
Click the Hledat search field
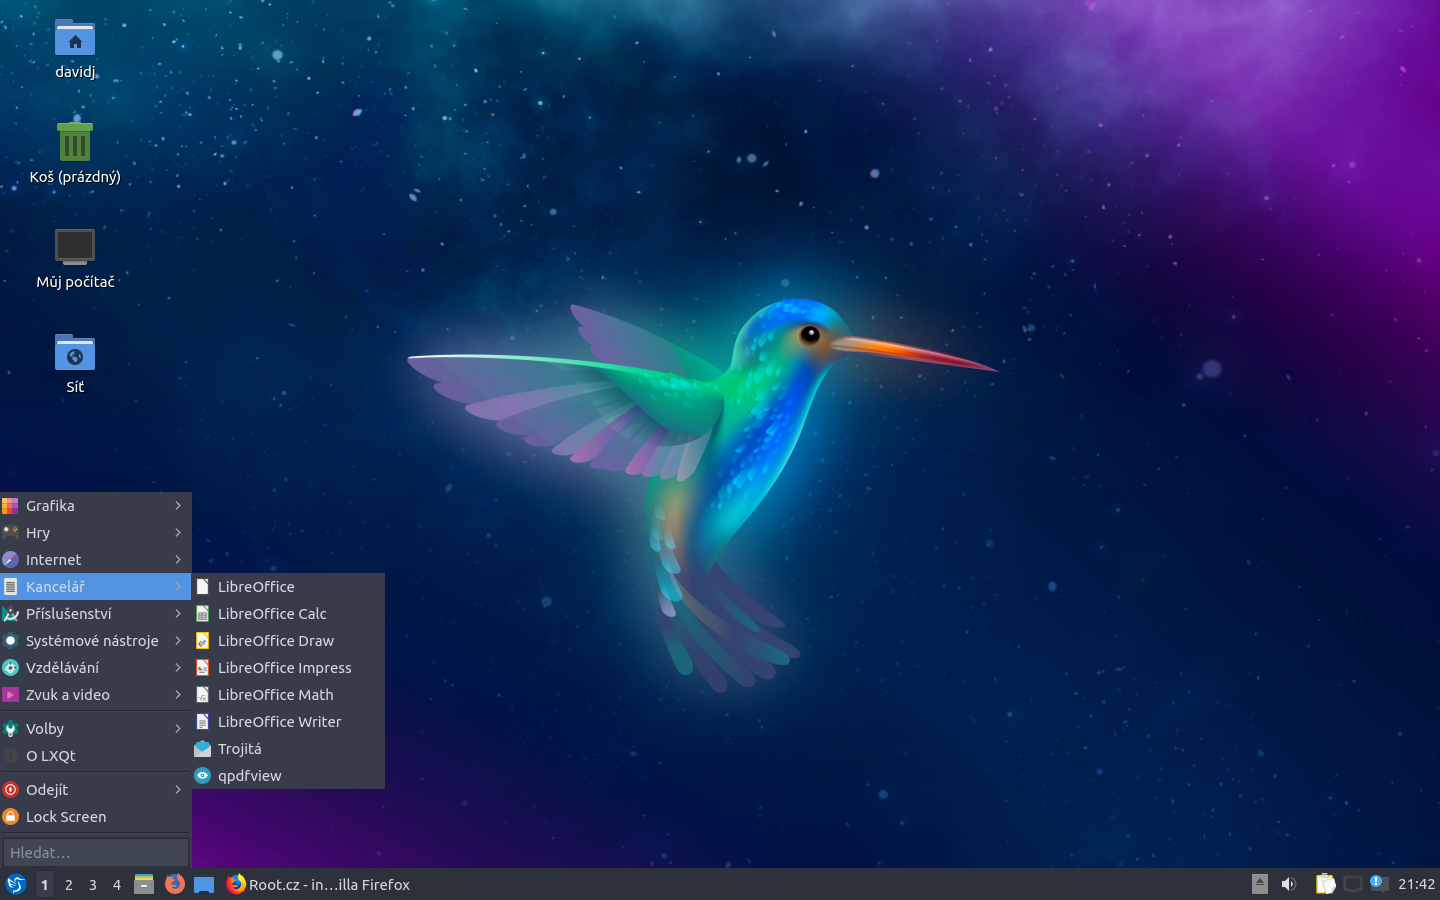click(95, 852)
